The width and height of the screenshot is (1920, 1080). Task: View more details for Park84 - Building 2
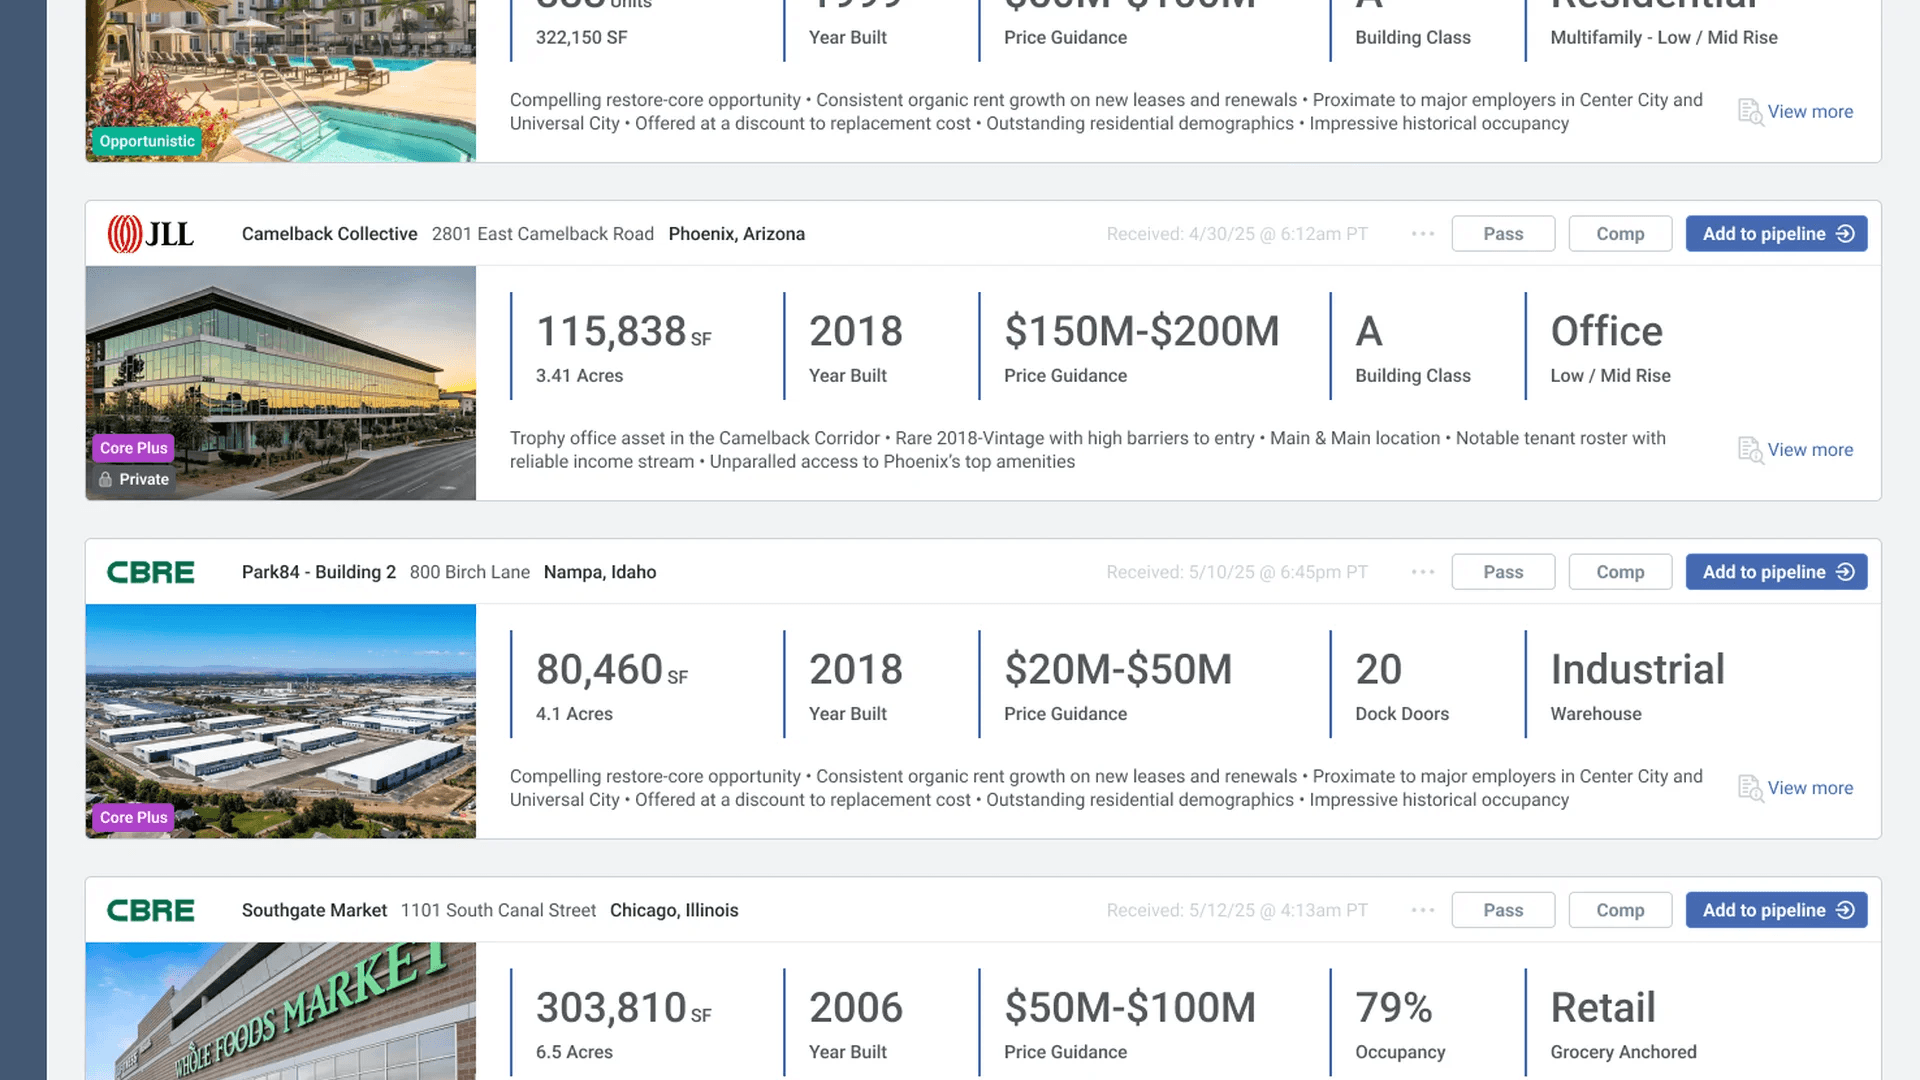pyautogui.click(x=1810, y=788)
